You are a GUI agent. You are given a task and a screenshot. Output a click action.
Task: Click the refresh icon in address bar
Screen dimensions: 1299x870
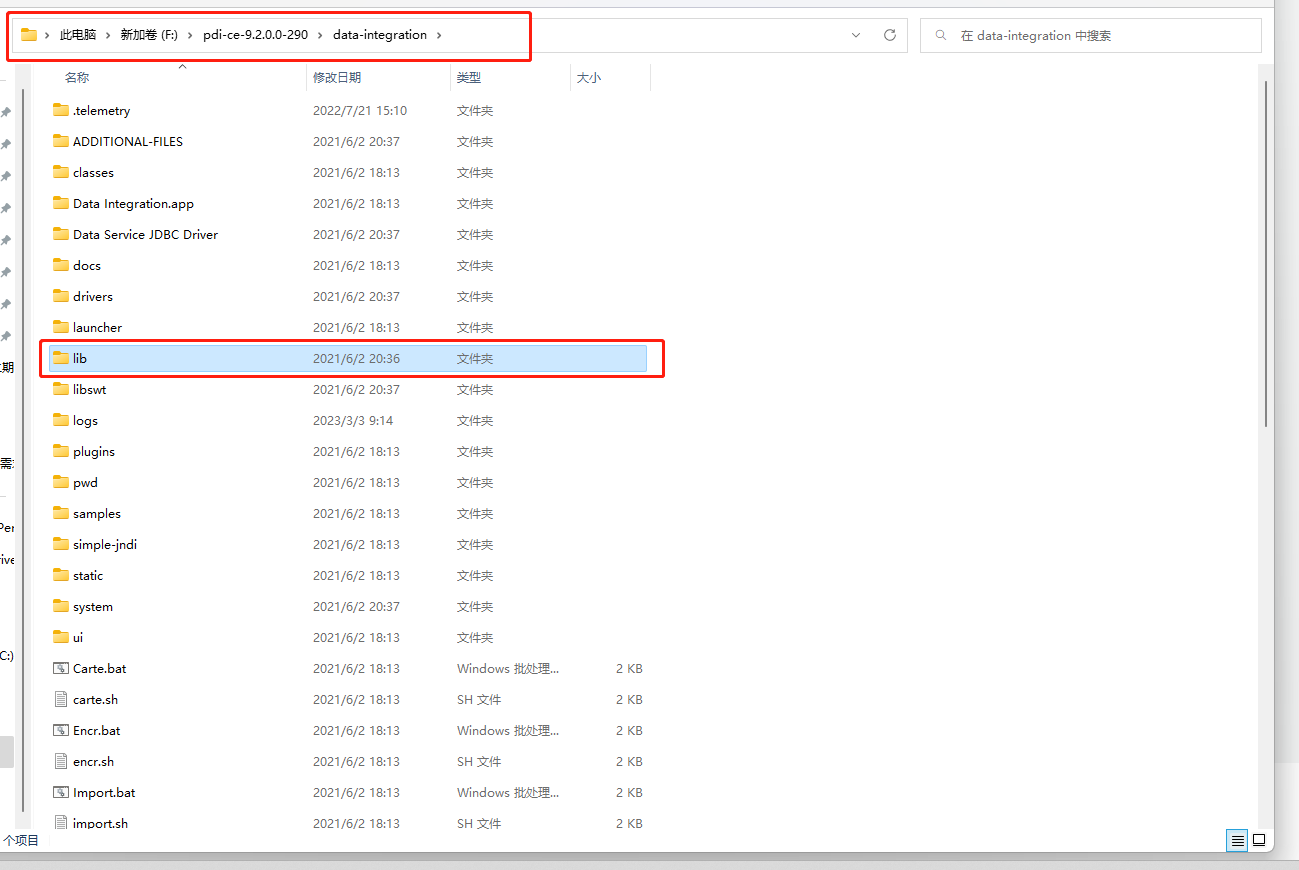click(x=889, y=35)
